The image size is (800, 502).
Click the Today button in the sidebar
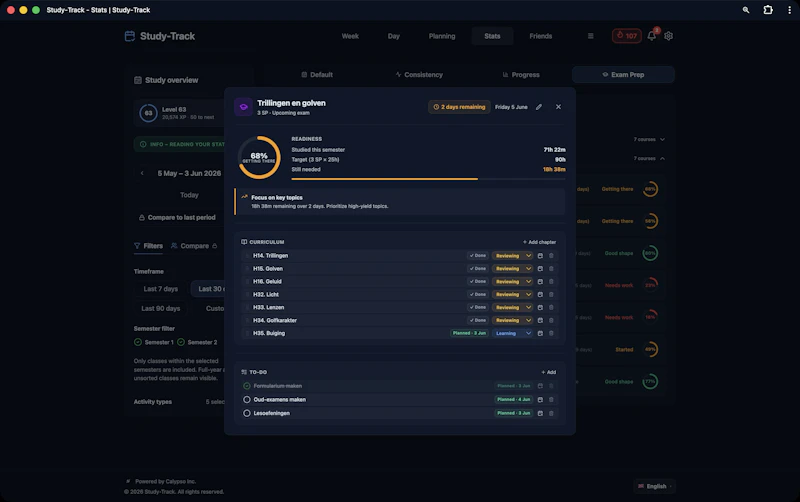point(189,195)
